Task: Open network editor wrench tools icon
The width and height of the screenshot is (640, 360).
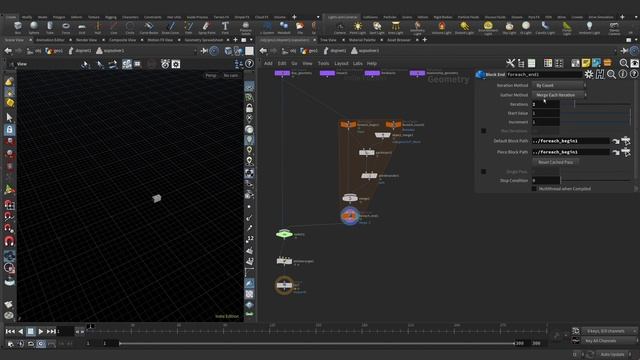Action: point(510,63)
